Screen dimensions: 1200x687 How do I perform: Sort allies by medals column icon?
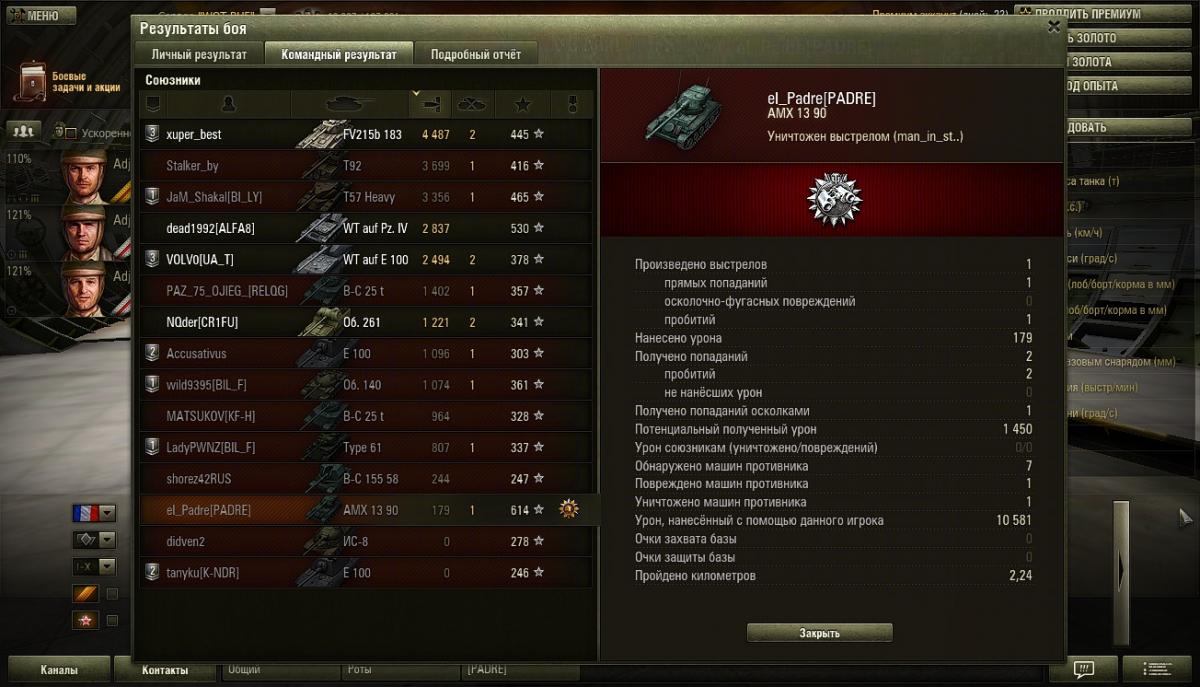(x=573, y=103)
